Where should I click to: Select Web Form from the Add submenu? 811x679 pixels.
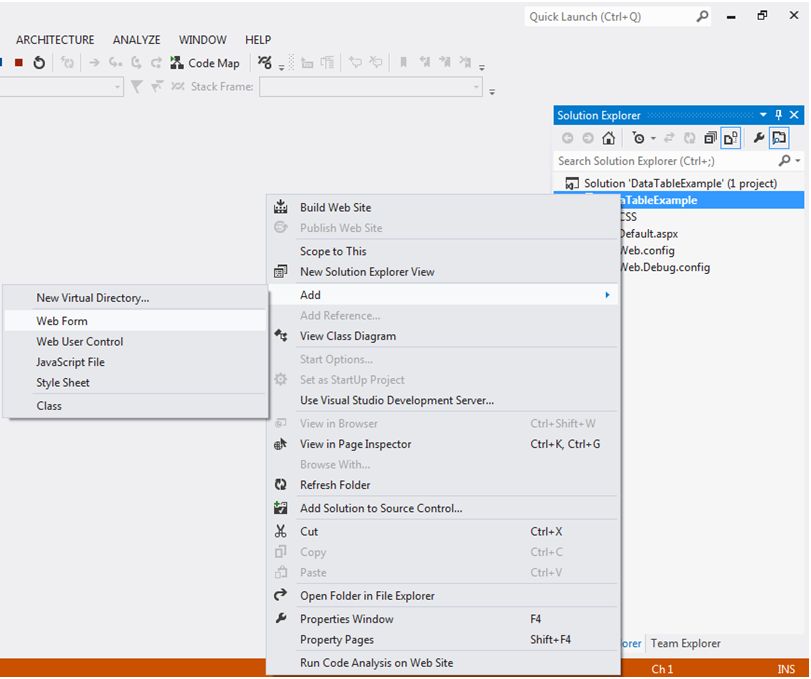coord(62,321)
